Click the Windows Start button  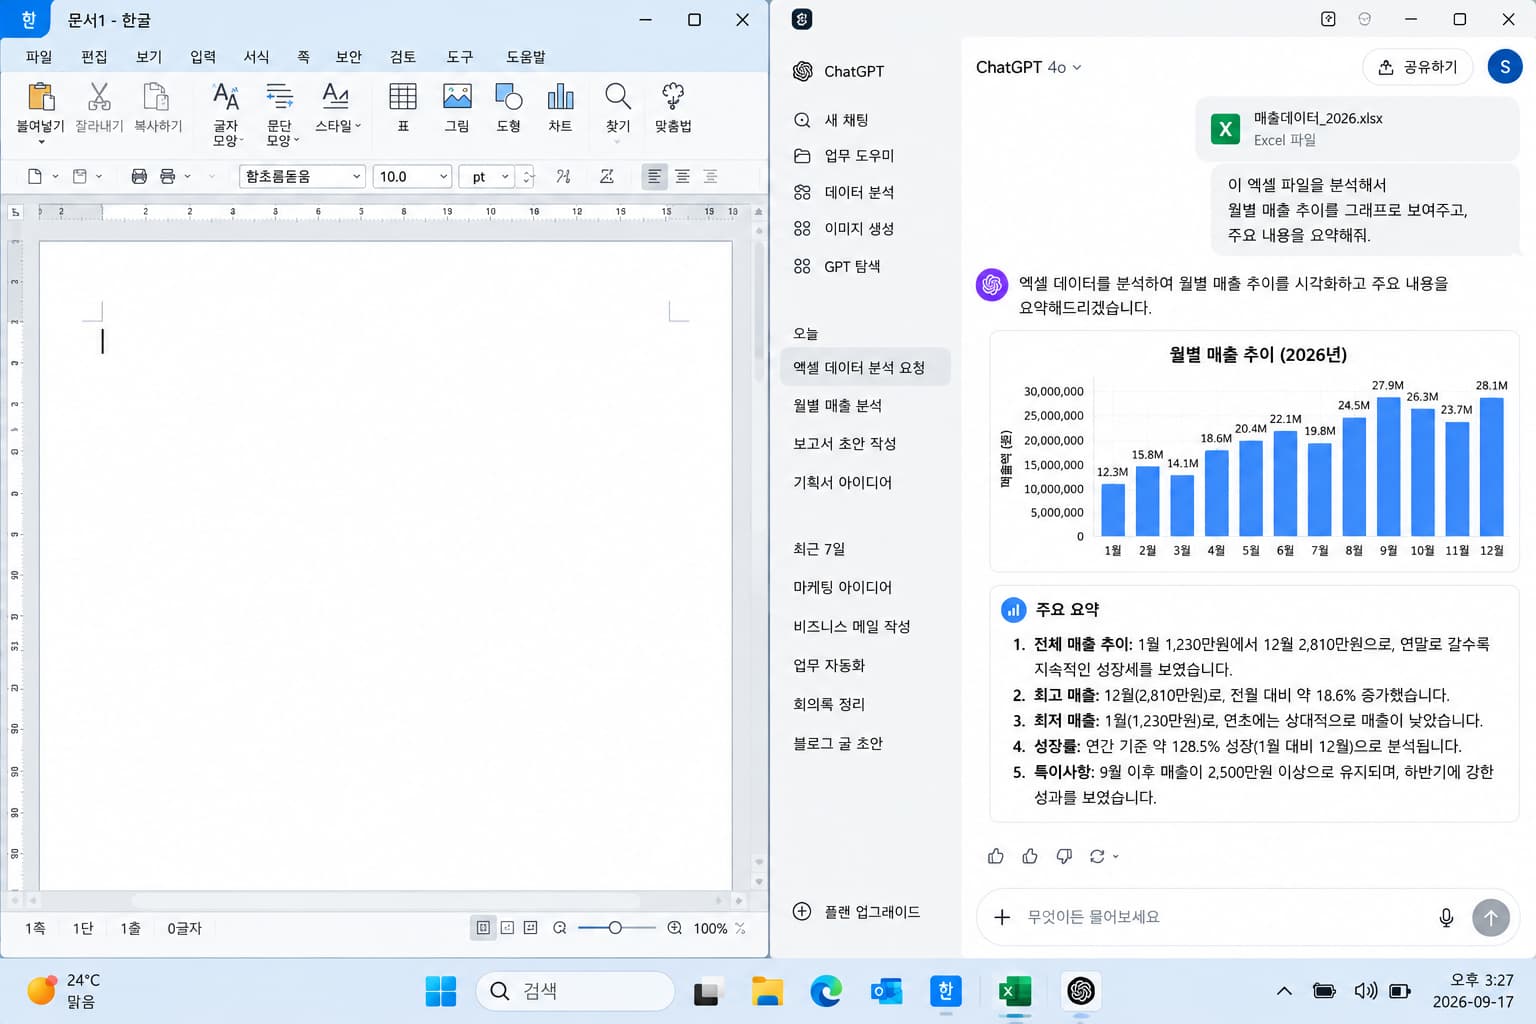(441, 991)
